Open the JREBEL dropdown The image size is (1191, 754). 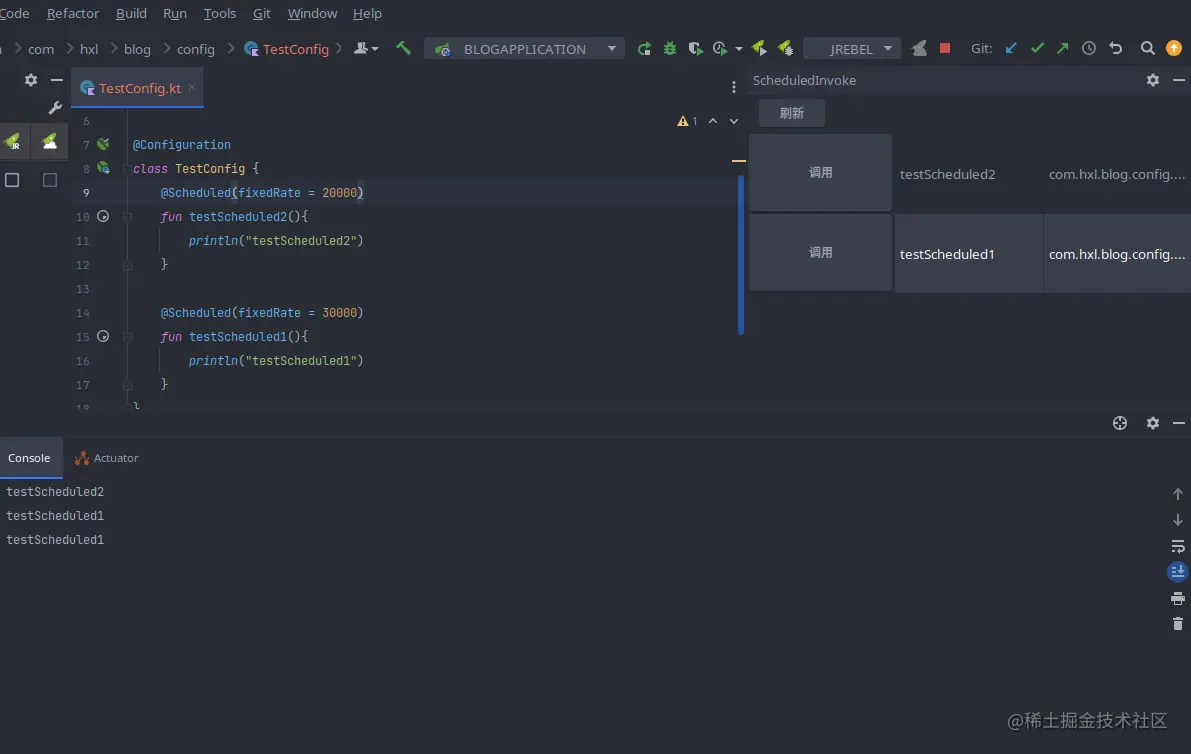click(x=851, y=49)
